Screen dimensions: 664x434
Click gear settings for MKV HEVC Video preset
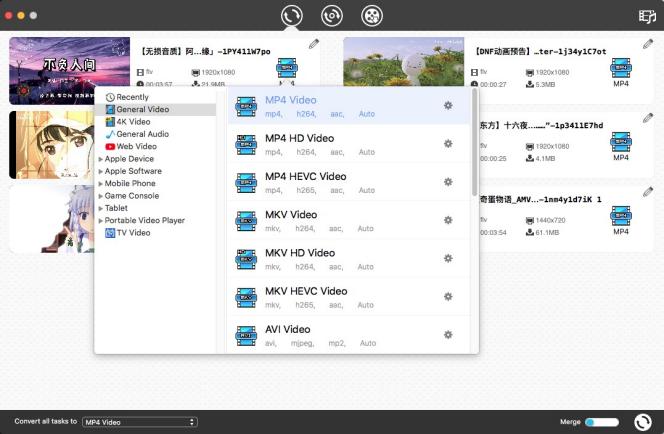(x=448, y=296)
